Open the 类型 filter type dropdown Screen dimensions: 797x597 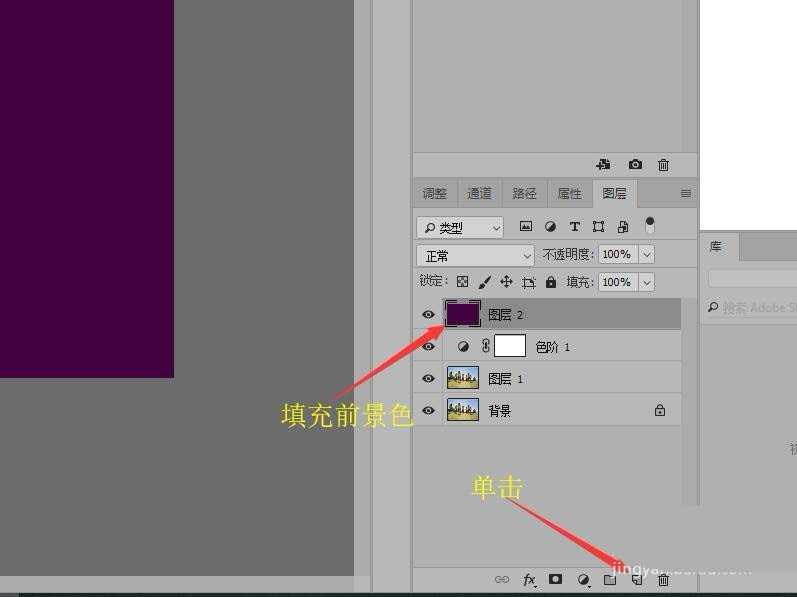click(460, 228)
